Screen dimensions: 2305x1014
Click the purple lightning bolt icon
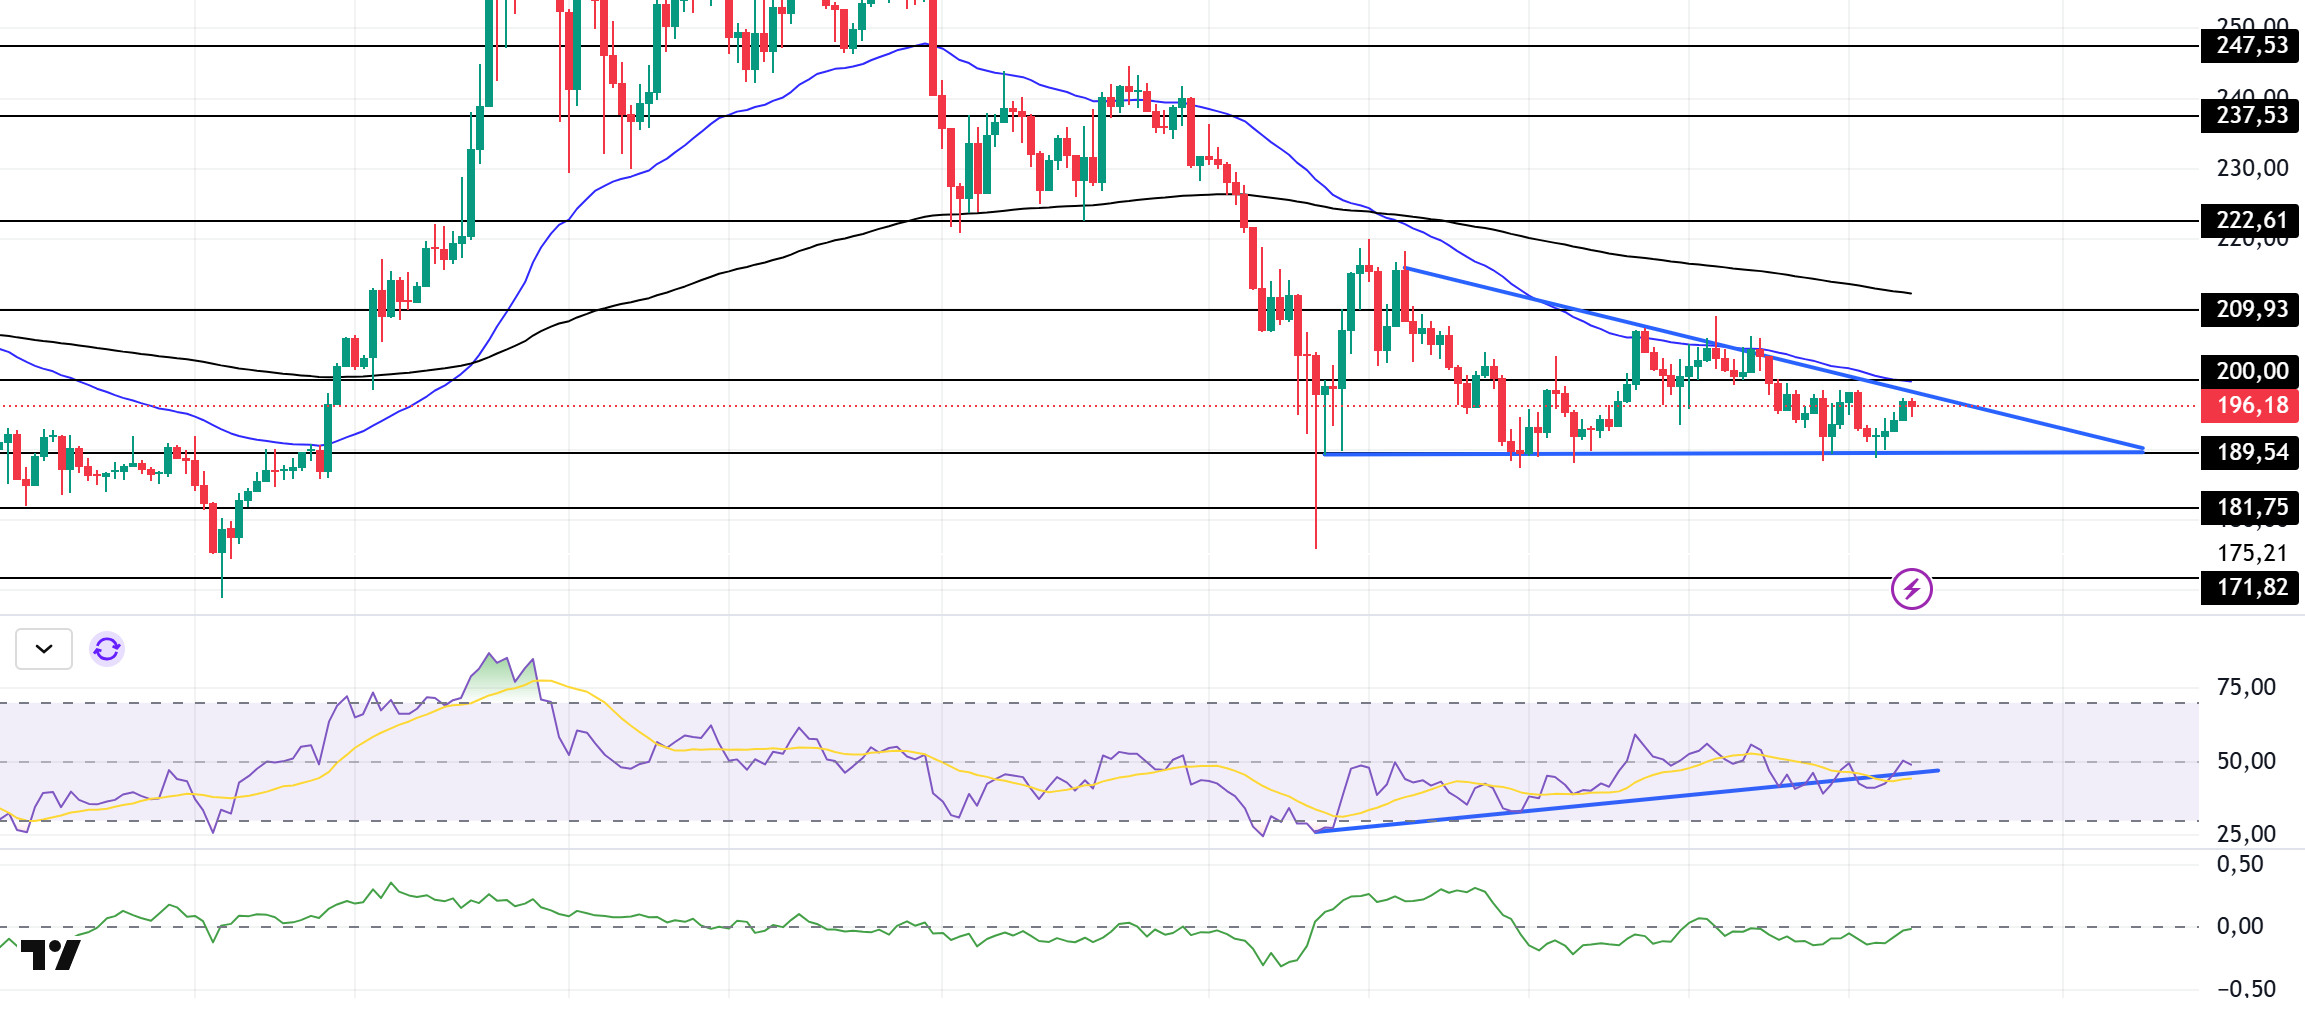(x=1911, y=589)
